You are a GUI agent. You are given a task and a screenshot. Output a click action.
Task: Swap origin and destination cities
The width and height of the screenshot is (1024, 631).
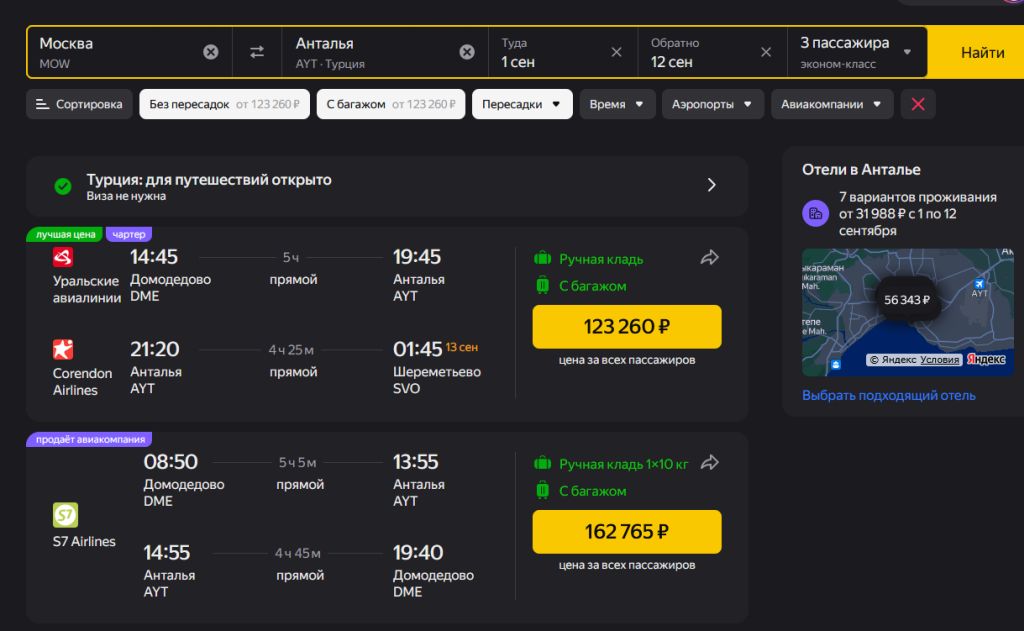point(257,52)
